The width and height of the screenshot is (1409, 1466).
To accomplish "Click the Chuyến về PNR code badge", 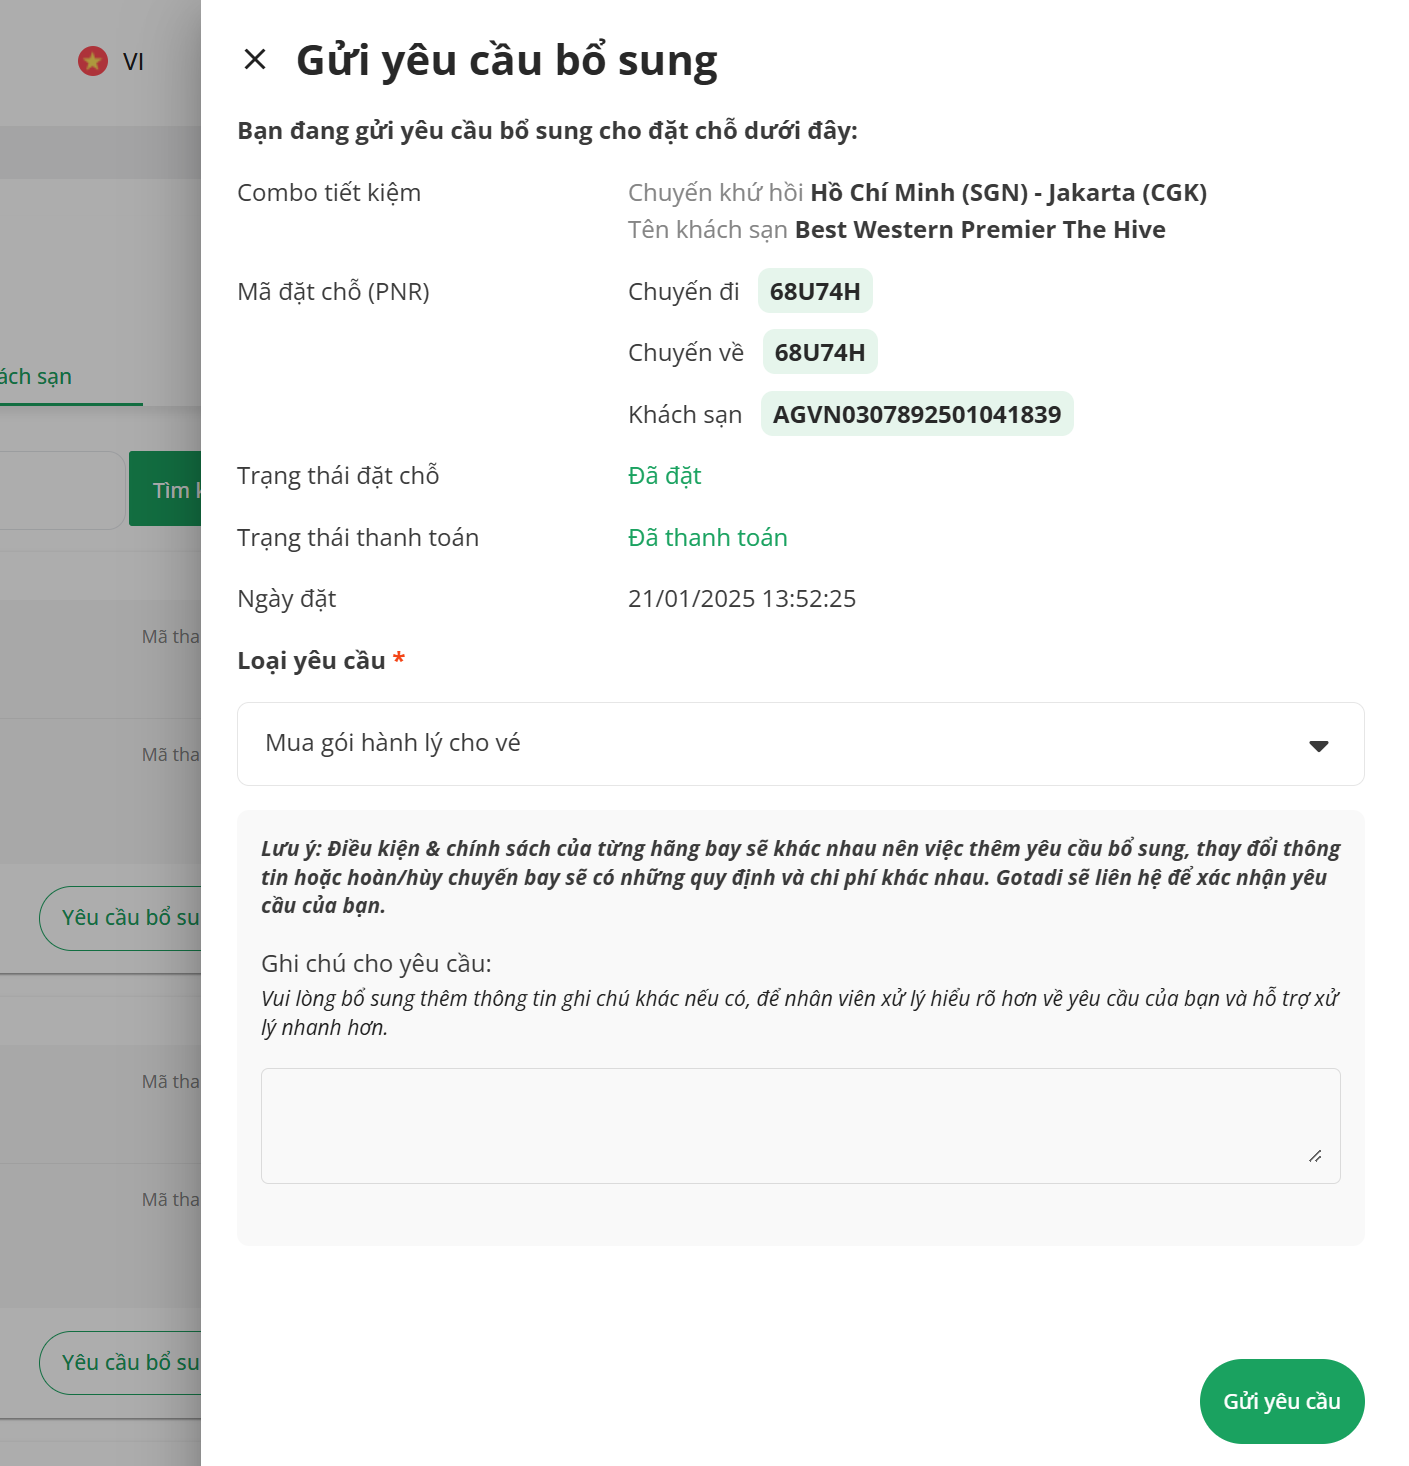I will (x=820, y=352).
